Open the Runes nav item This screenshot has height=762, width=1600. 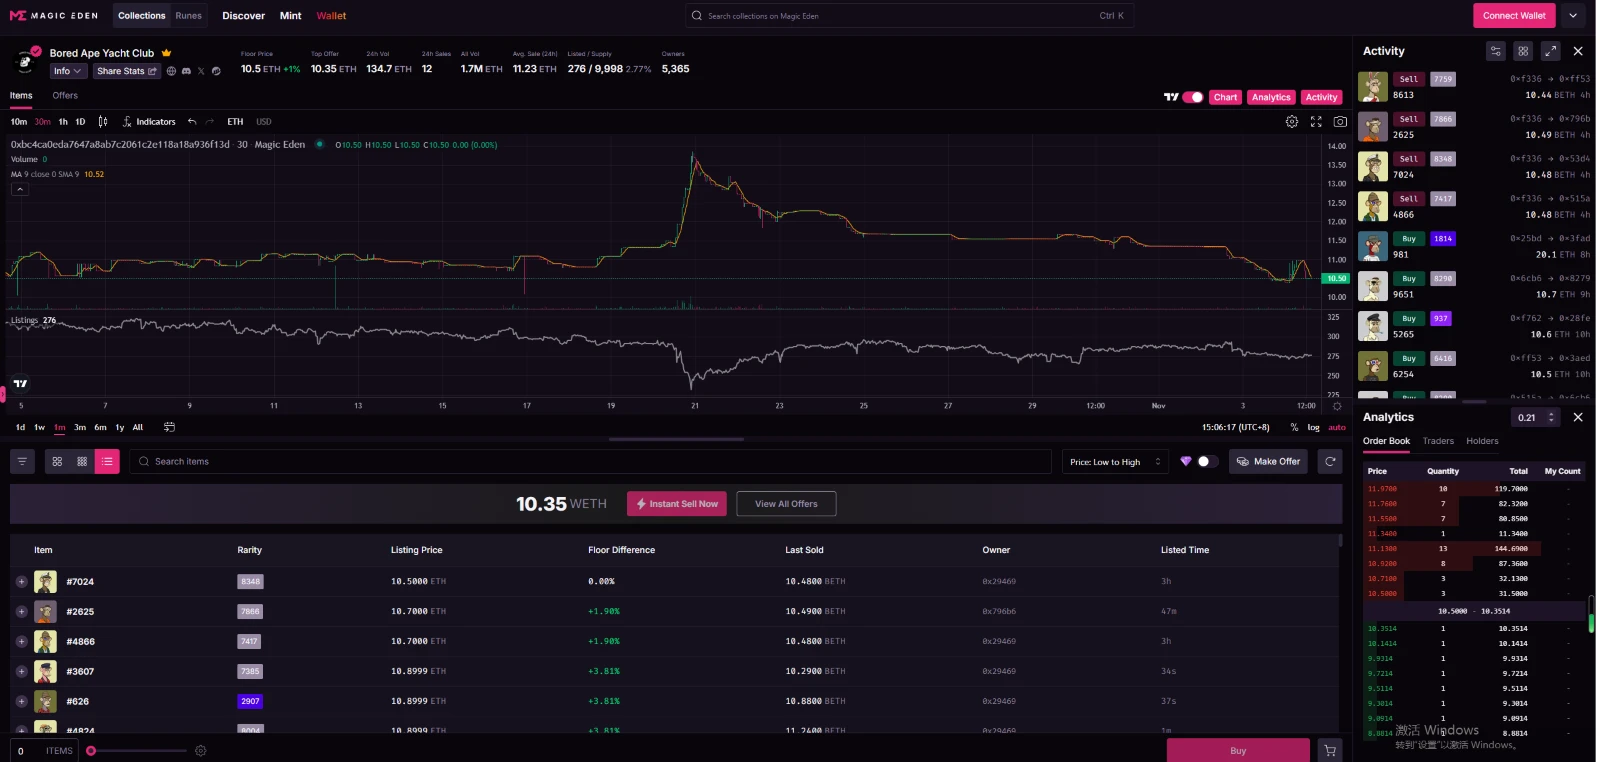pyautogui.click(x=188, y=16)
